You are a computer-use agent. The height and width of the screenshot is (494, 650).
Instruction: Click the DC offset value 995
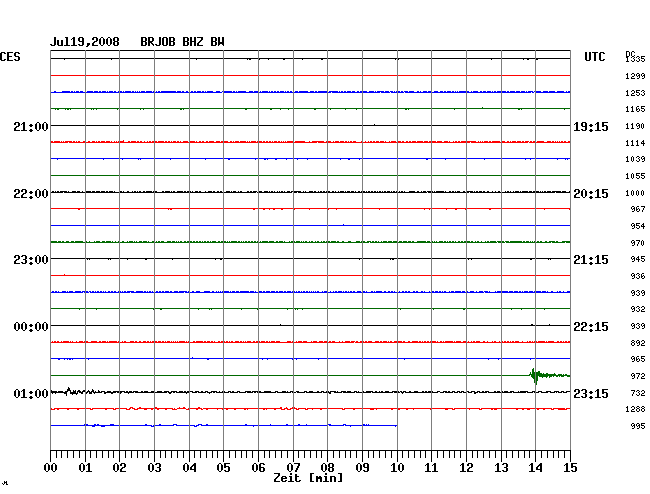pyautogui.click(x=638, y=426)
